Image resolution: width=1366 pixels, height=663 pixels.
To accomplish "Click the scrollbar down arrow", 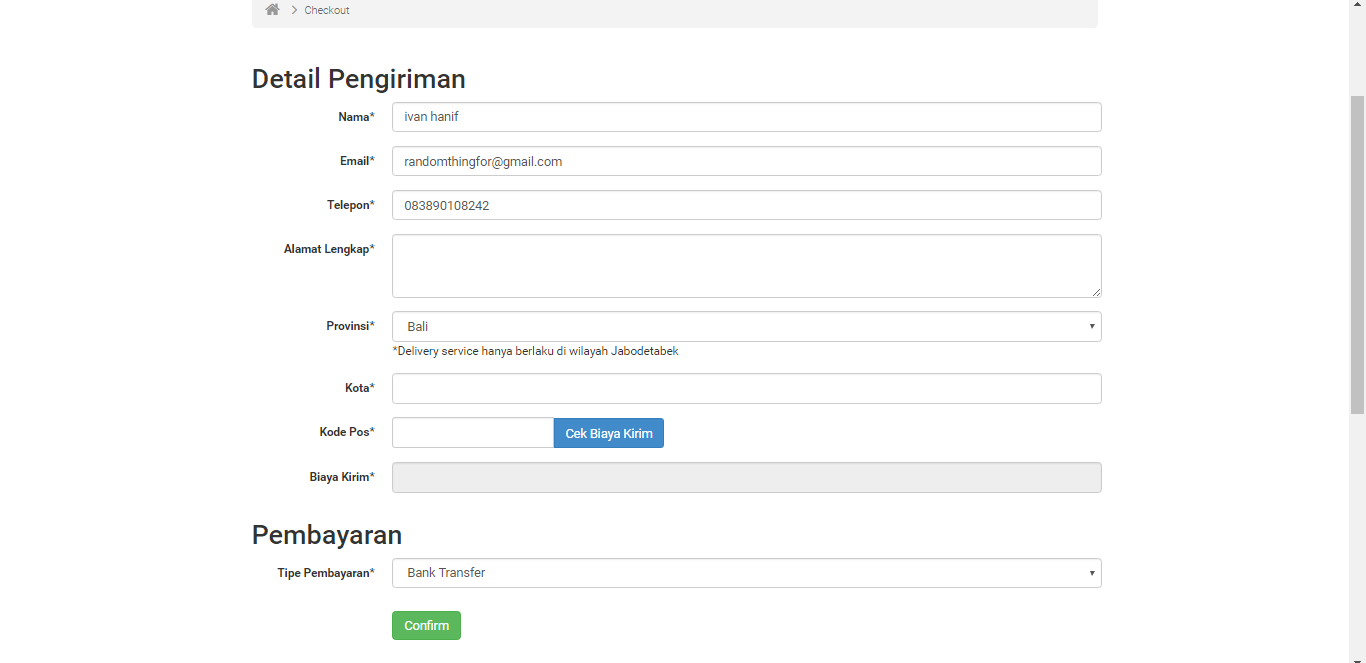I will pos(1358,657).
